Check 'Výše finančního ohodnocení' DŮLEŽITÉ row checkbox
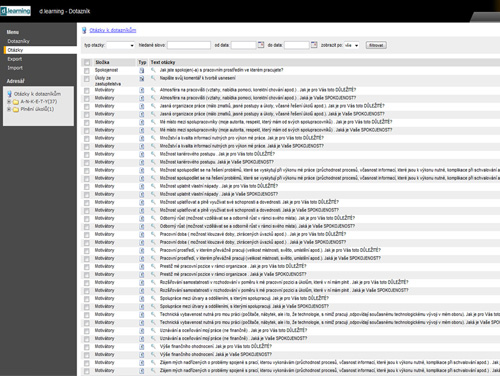 tap(87, 347)
